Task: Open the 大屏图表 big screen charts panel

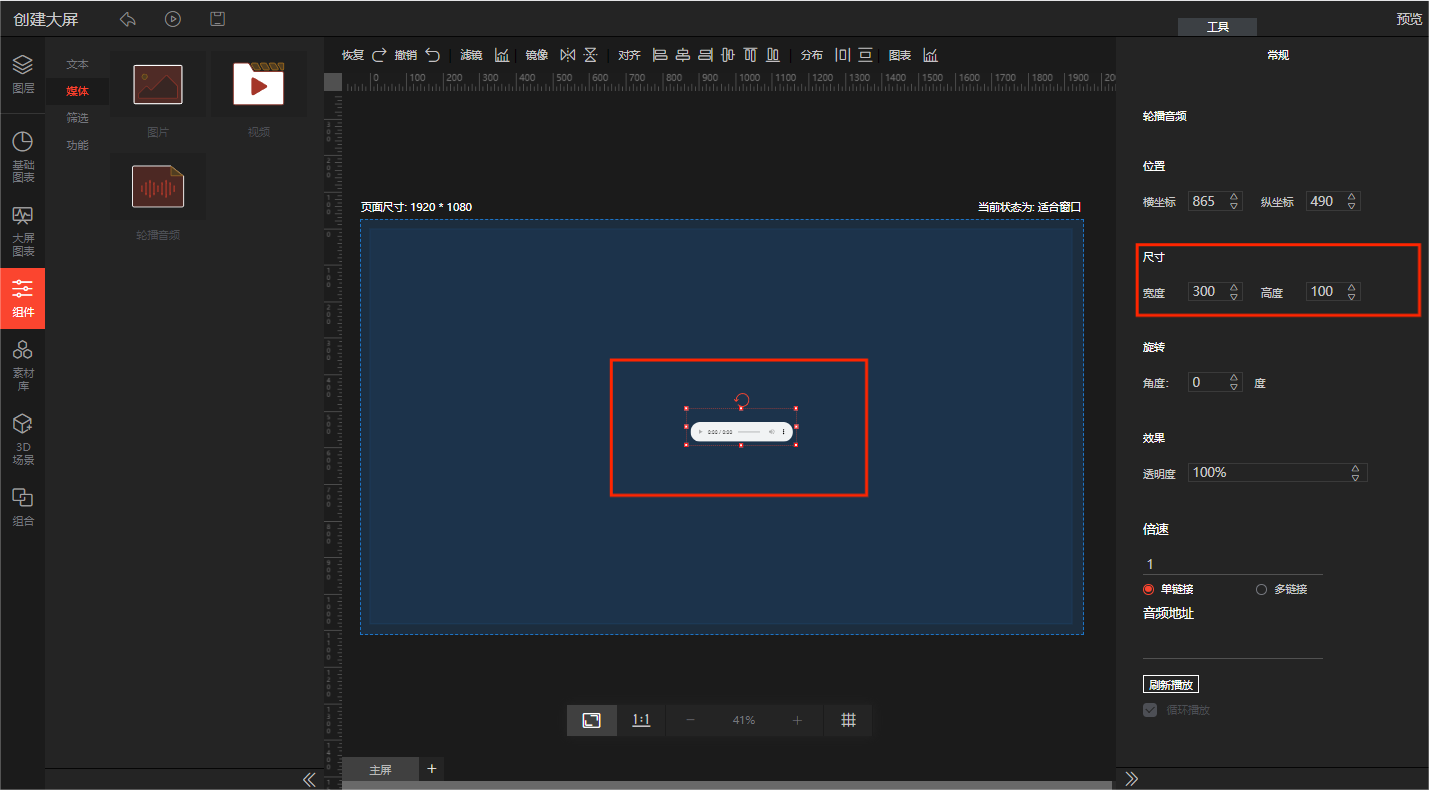Action: pyautogui.click(x=23, y=231)
